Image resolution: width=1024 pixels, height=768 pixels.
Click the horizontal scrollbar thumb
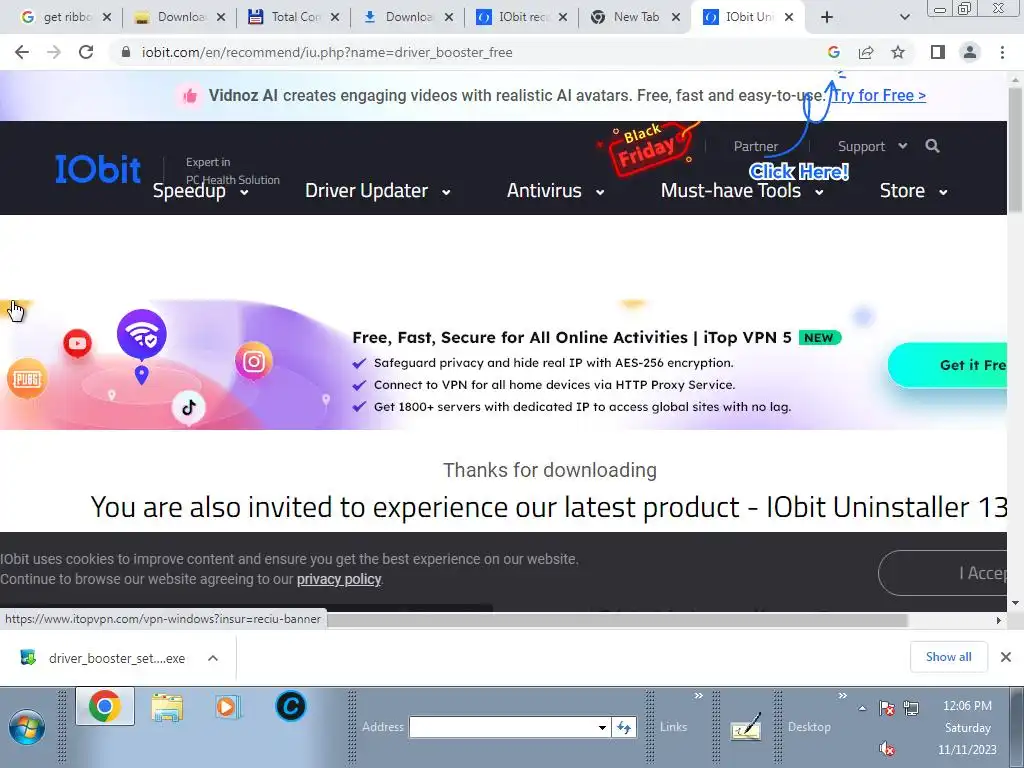pyautogui.click(x=617, y=620)
